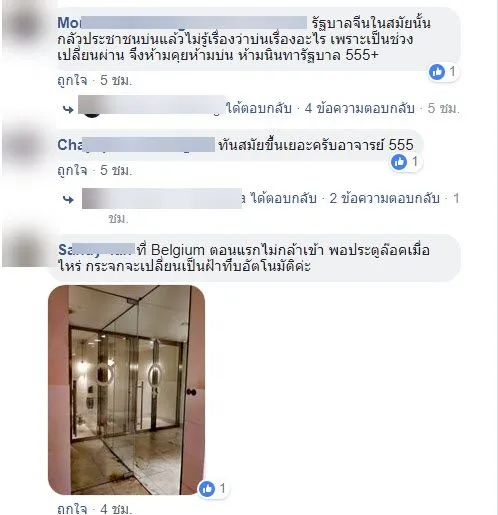The image size is (498, 515).
Task: Open the glass bathroom door photo attachment
Action: point(127,390)
